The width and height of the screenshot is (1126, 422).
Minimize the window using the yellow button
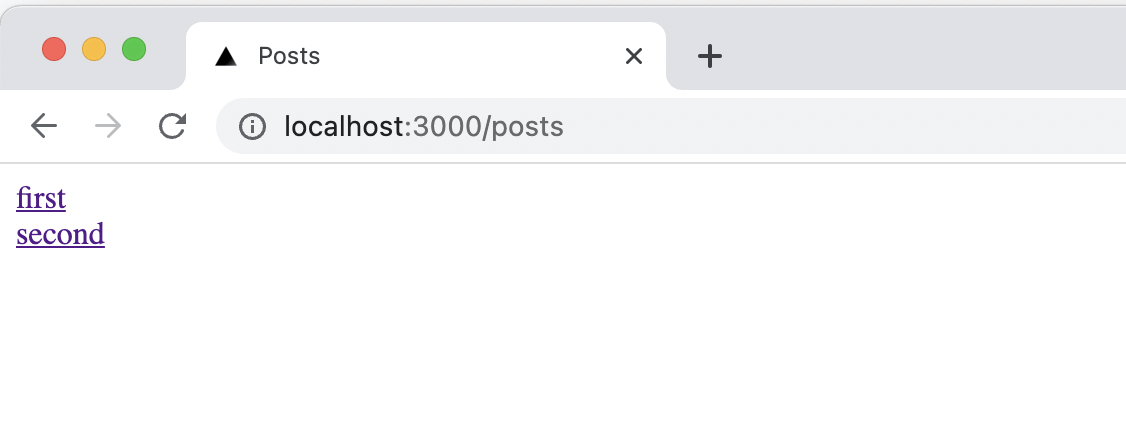[x=94, y=49]
